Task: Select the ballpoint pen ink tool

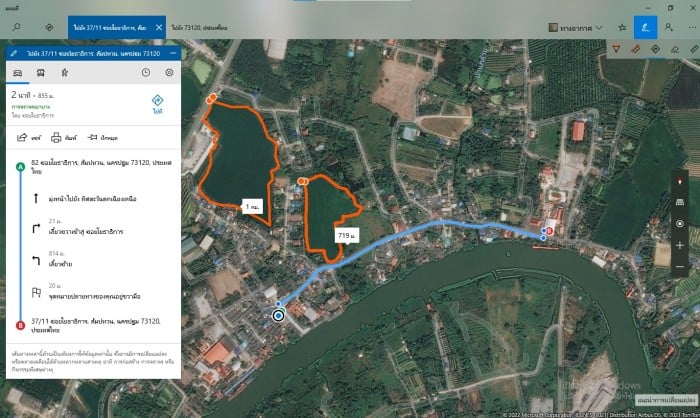Action: (x=616, y=49)
